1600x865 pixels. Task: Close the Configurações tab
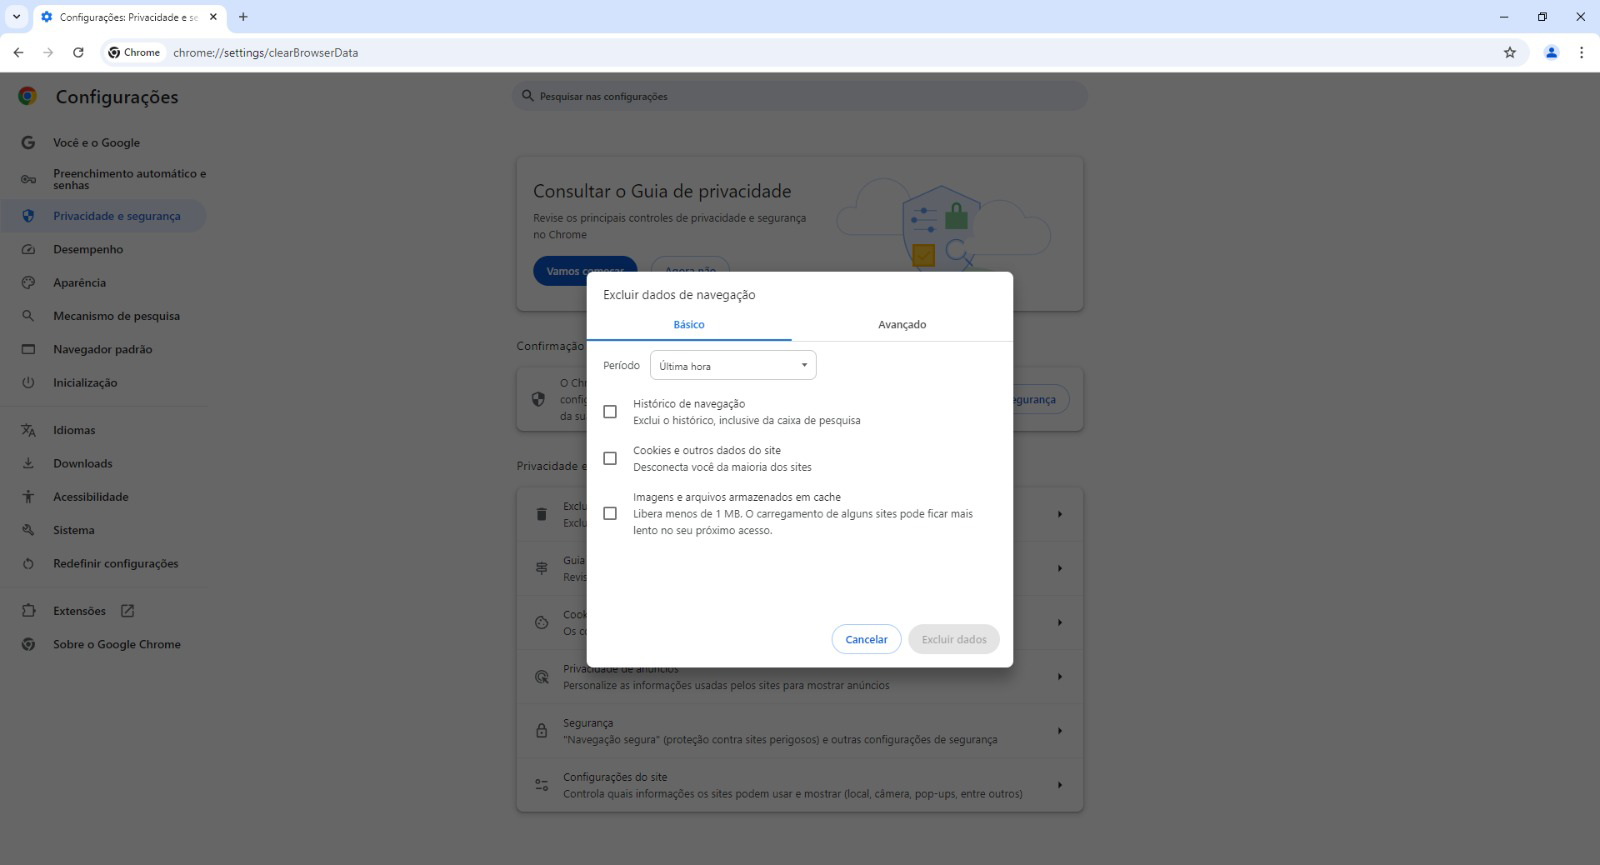point(213,17)
